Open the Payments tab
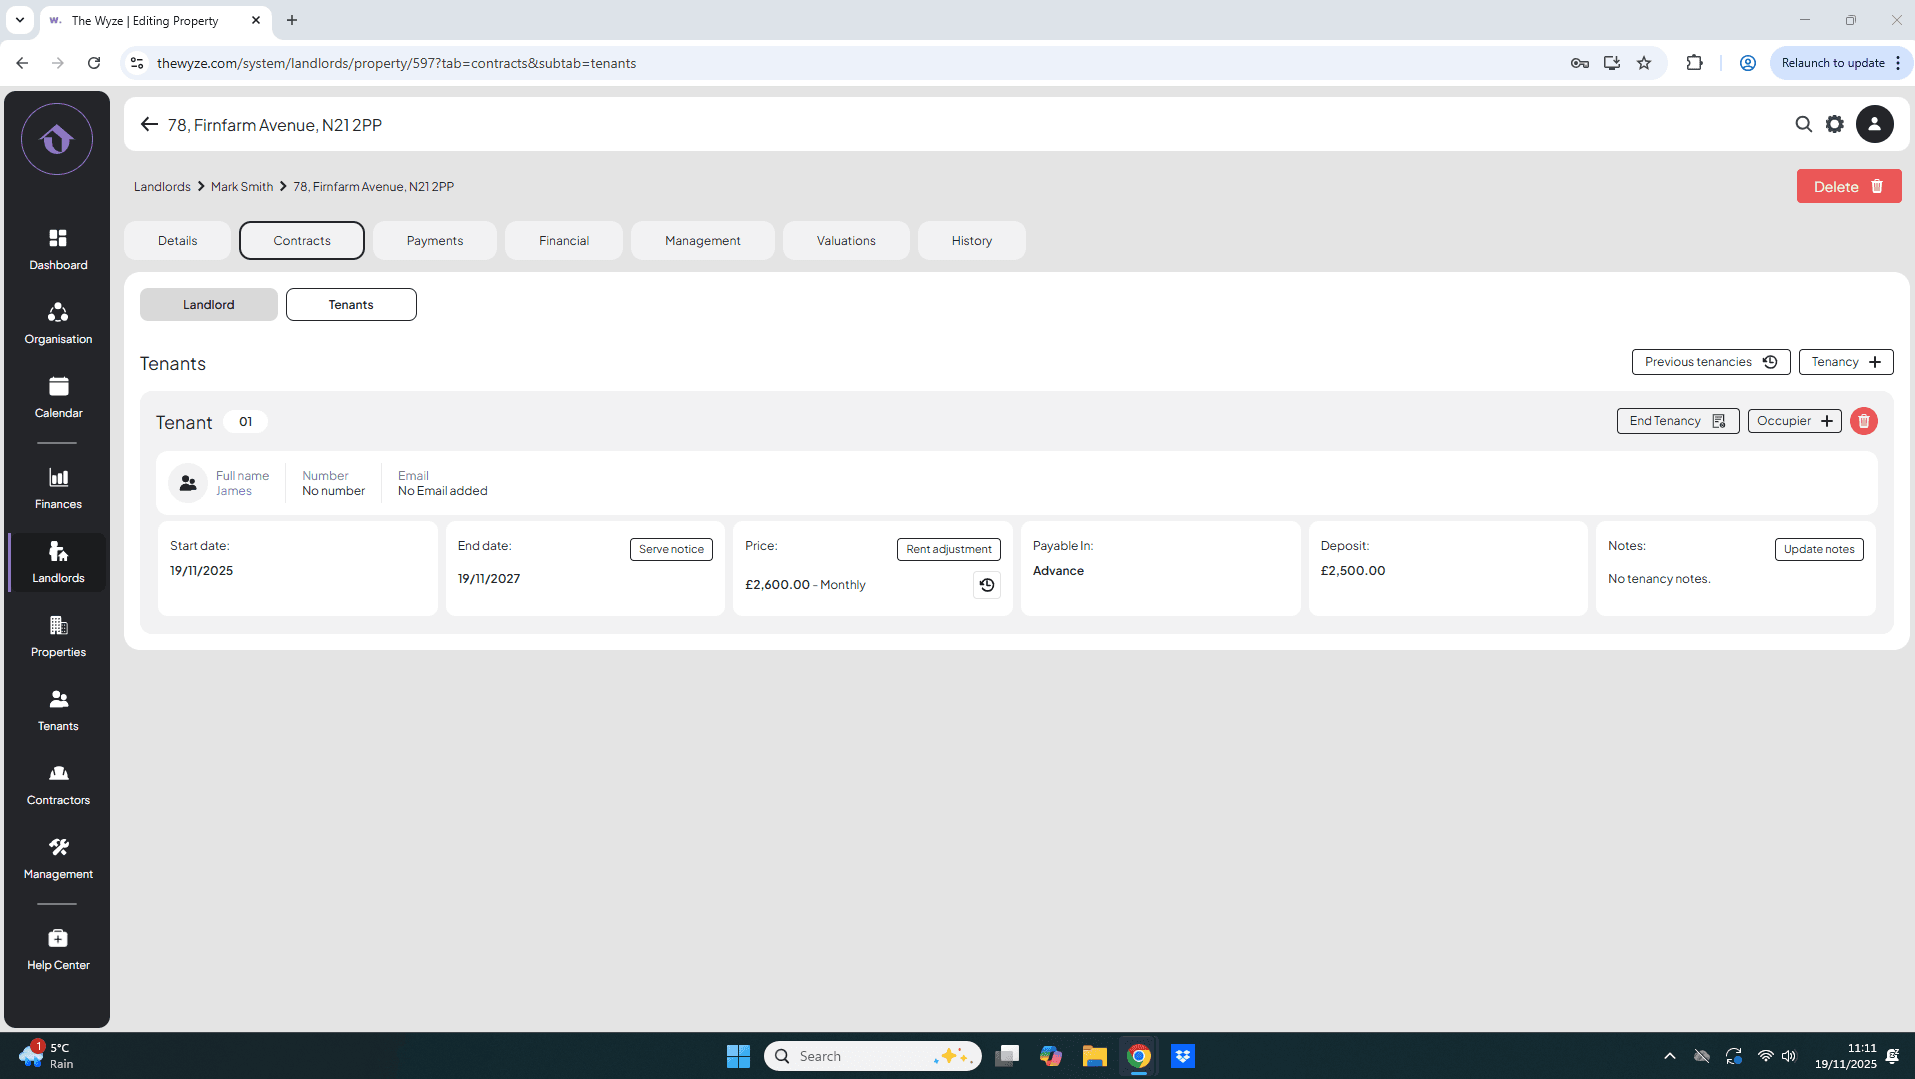The height and width of the screenshot is (1079, 1915). coord(434,241)
